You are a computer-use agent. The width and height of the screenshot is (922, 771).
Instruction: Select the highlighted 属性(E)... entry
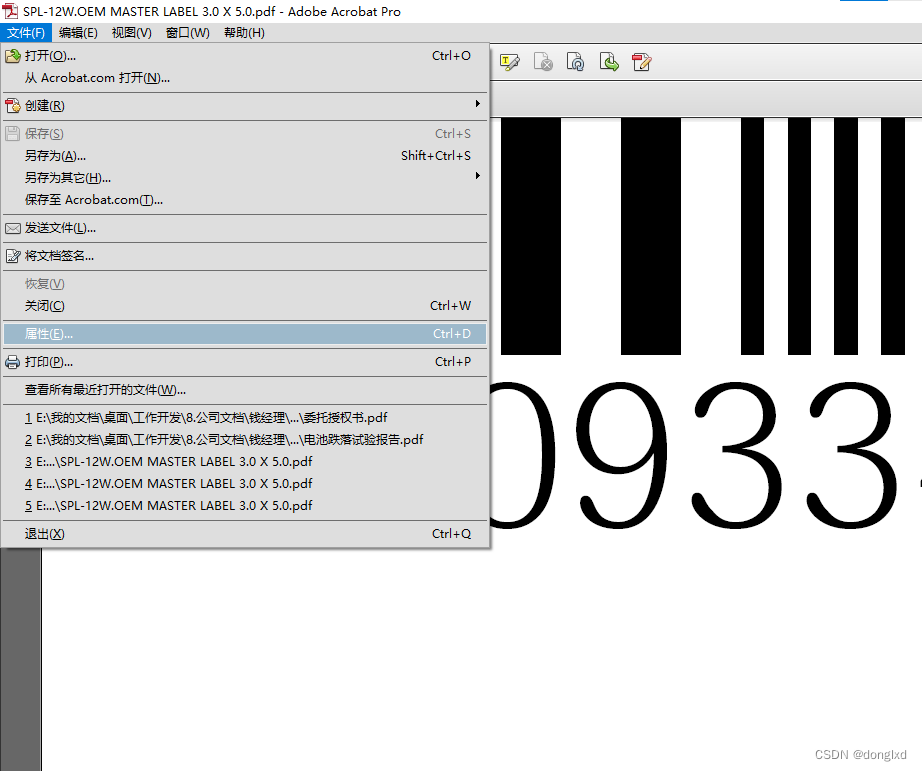[x=245, y=334]
